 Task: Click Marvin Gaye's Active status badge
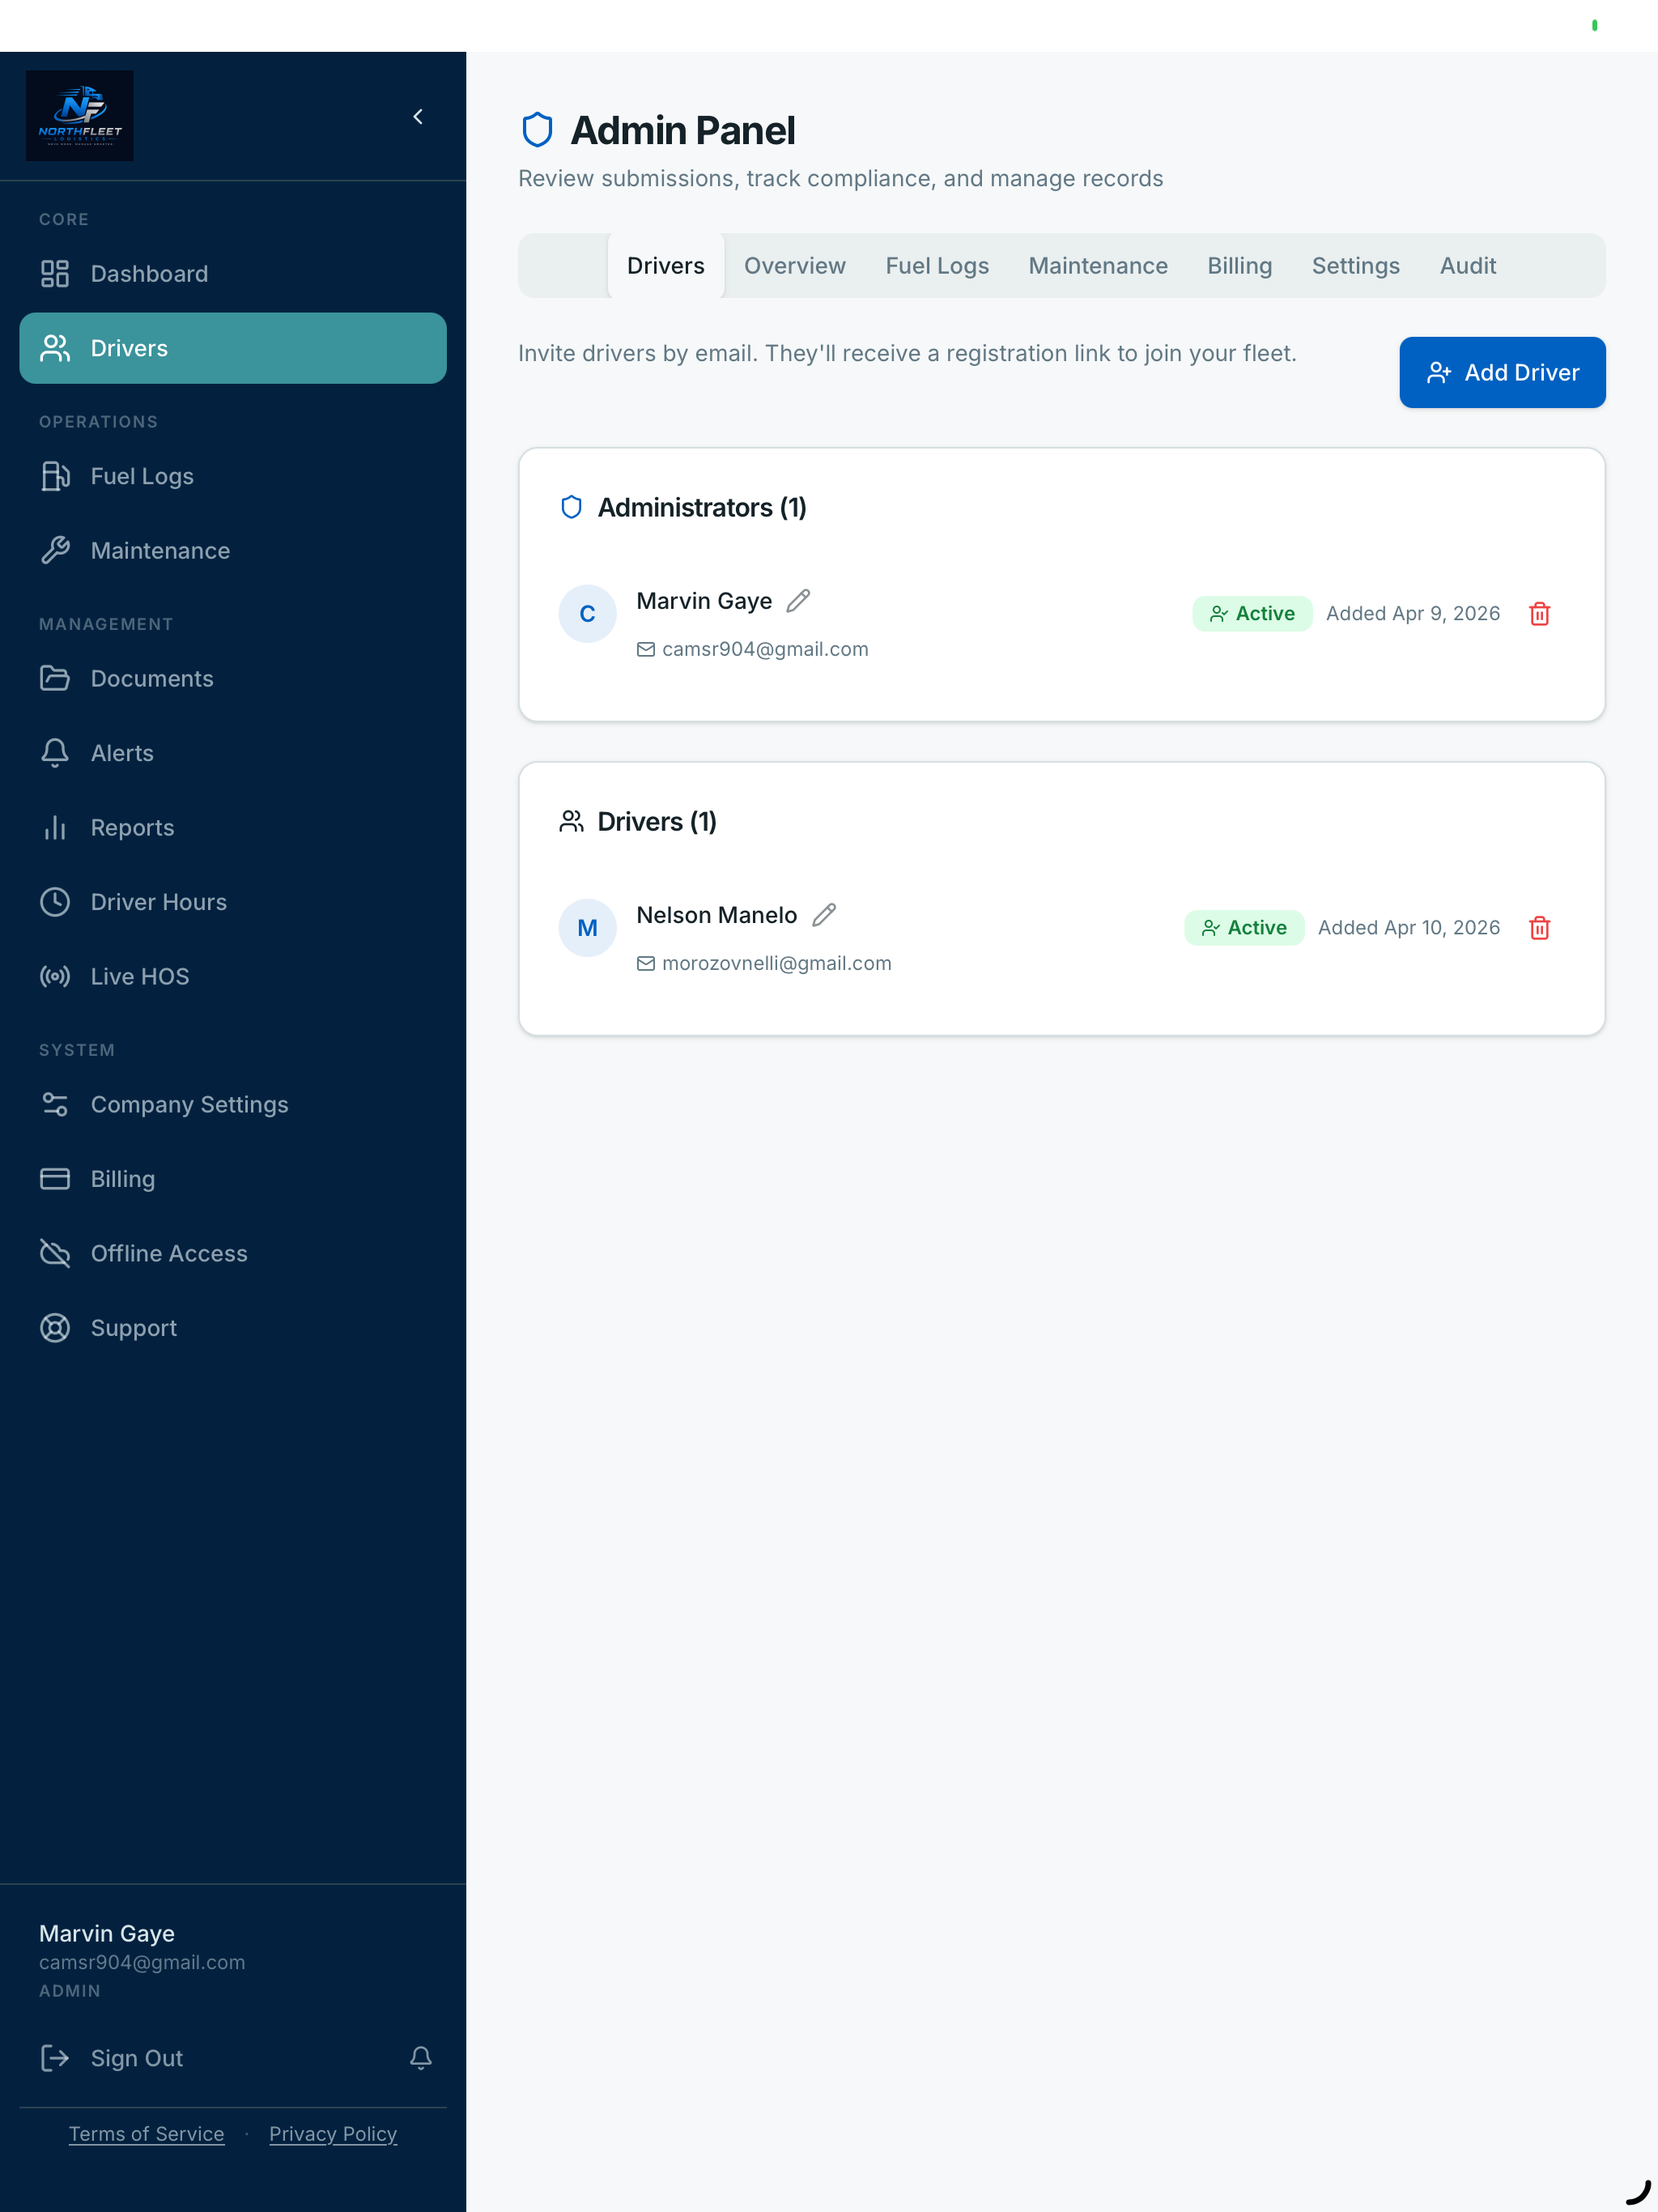click(x=1252, y=614)
